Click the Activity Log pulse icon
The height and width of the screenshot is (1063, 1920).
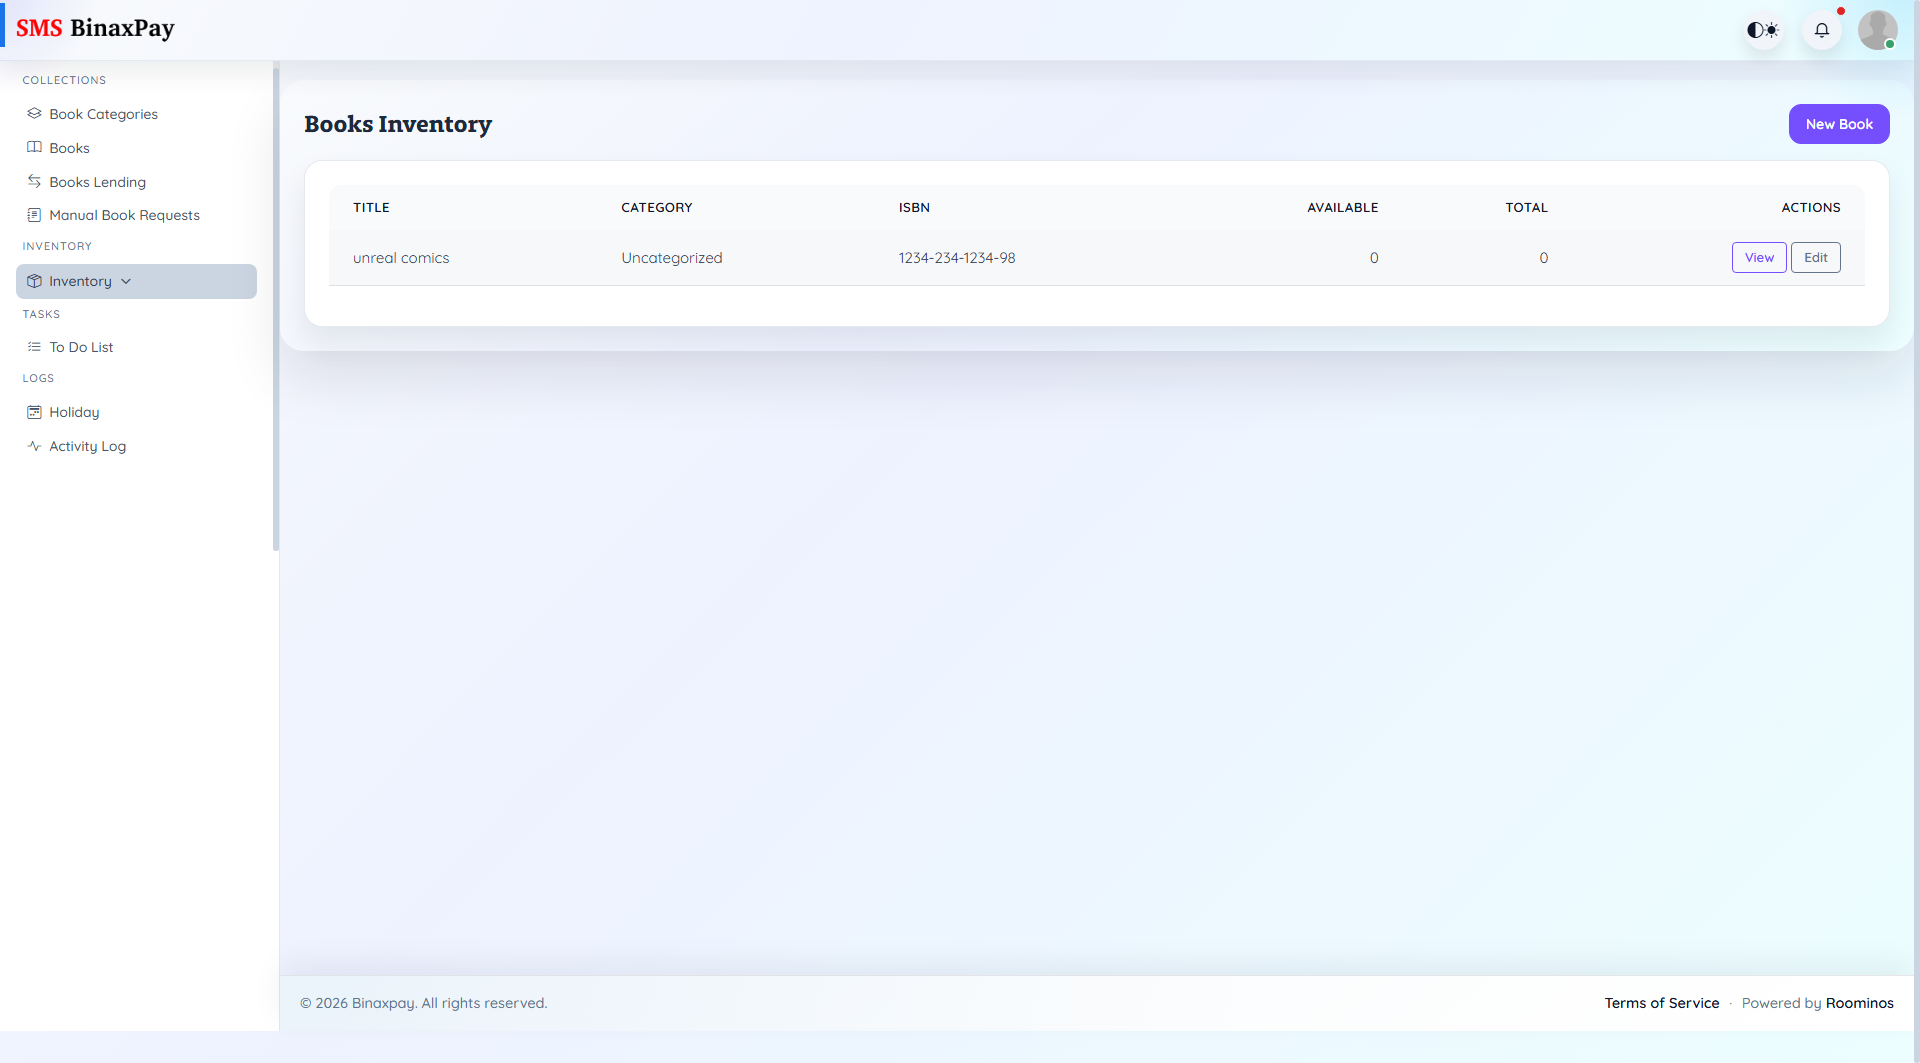[35, 445]
